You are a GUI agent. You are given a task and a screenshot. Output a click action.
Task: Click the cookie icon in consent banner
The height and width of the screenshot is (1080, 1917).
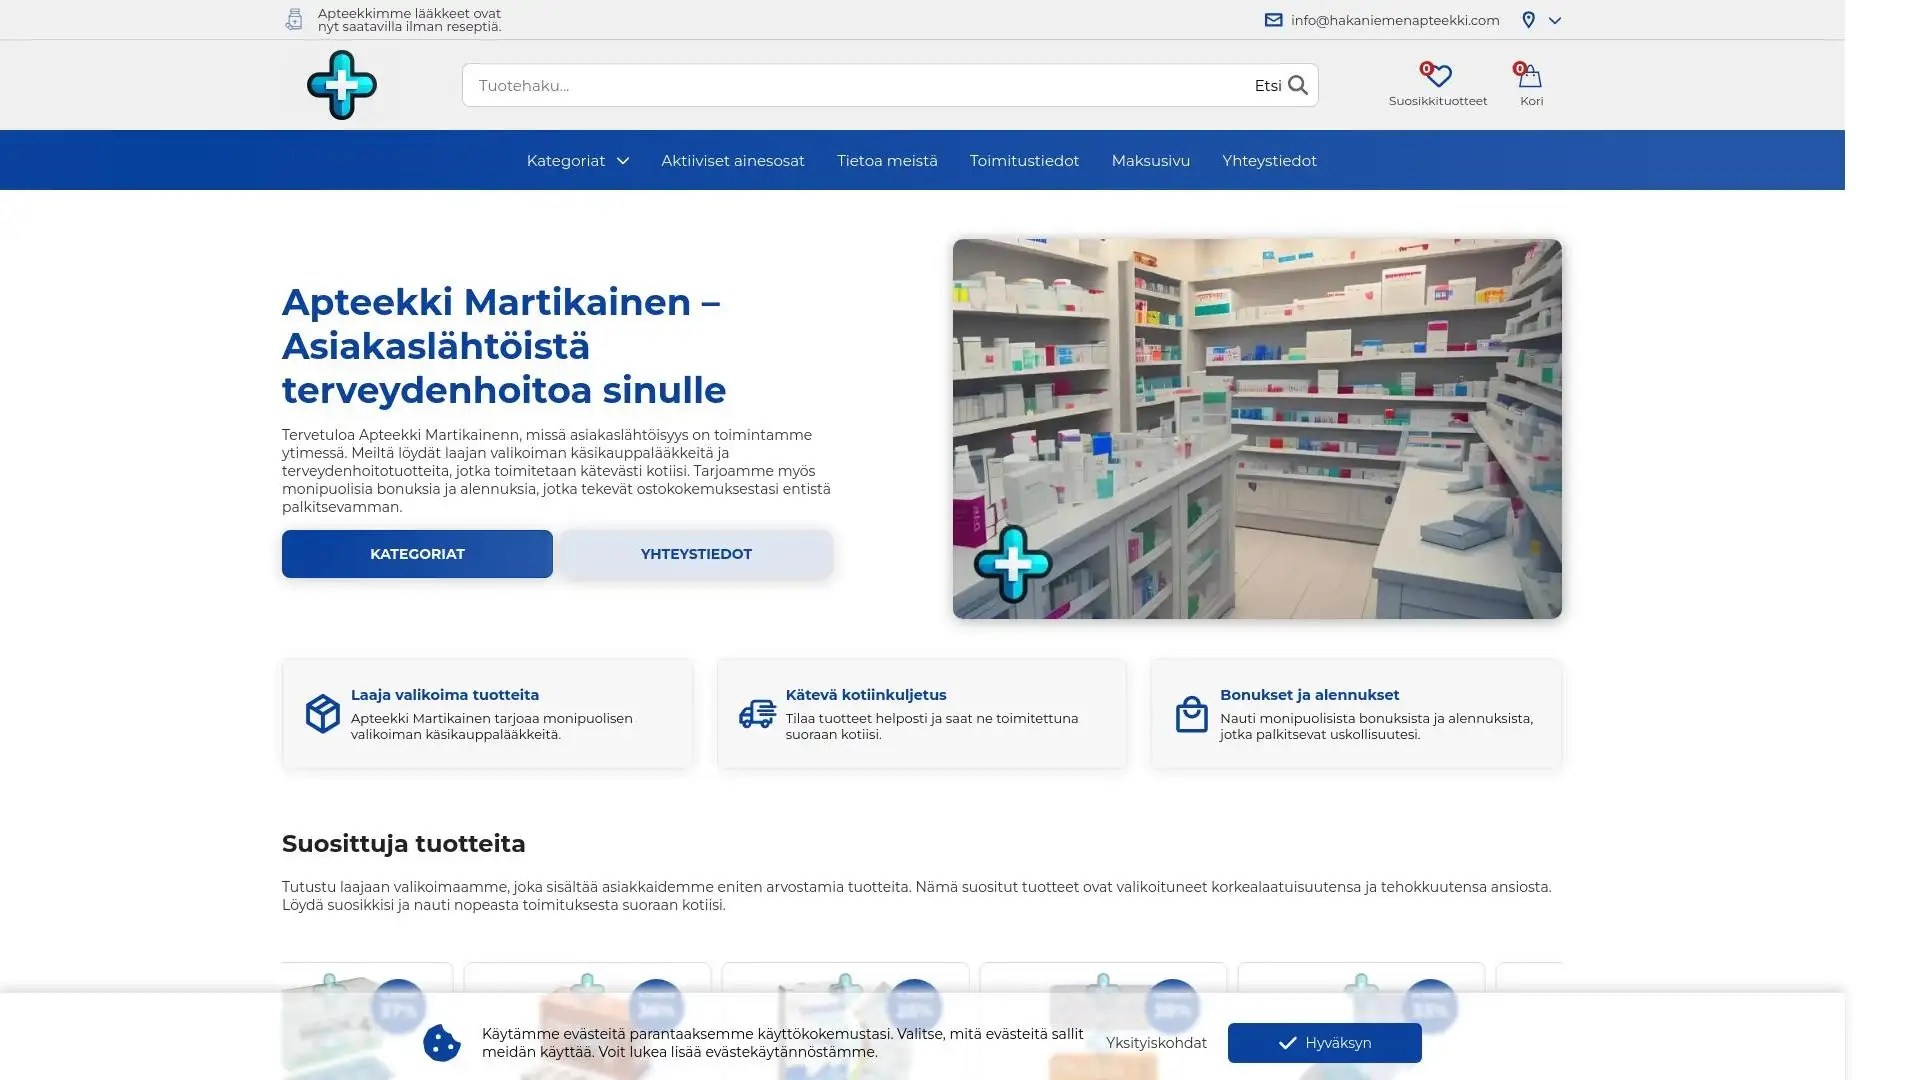(441, 1043)
